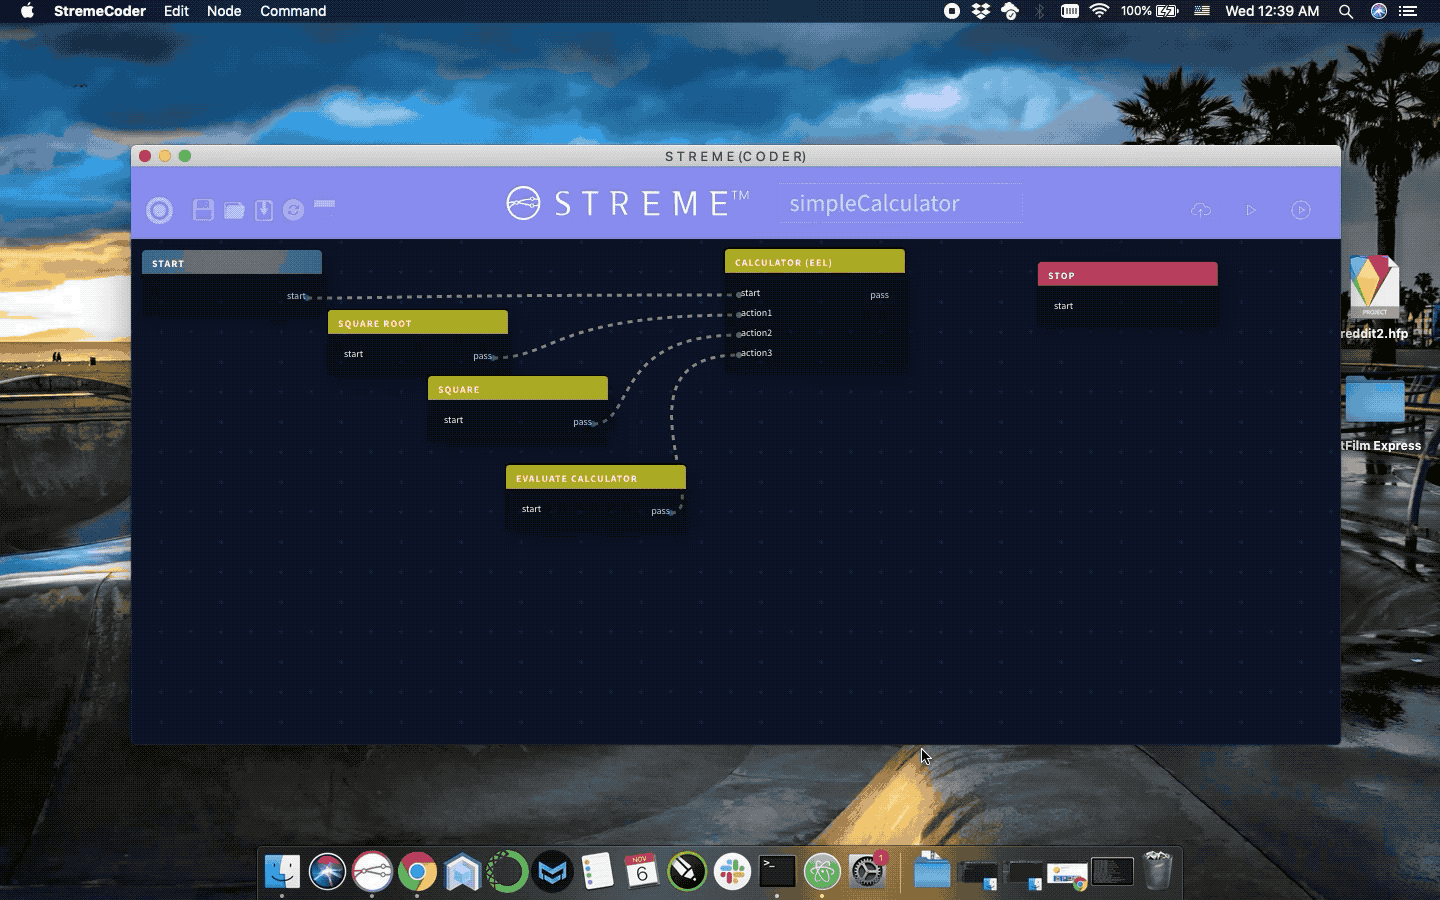The image size is (1440, 900).
Task: Open the Edit menu
Action: click(176, 11)
